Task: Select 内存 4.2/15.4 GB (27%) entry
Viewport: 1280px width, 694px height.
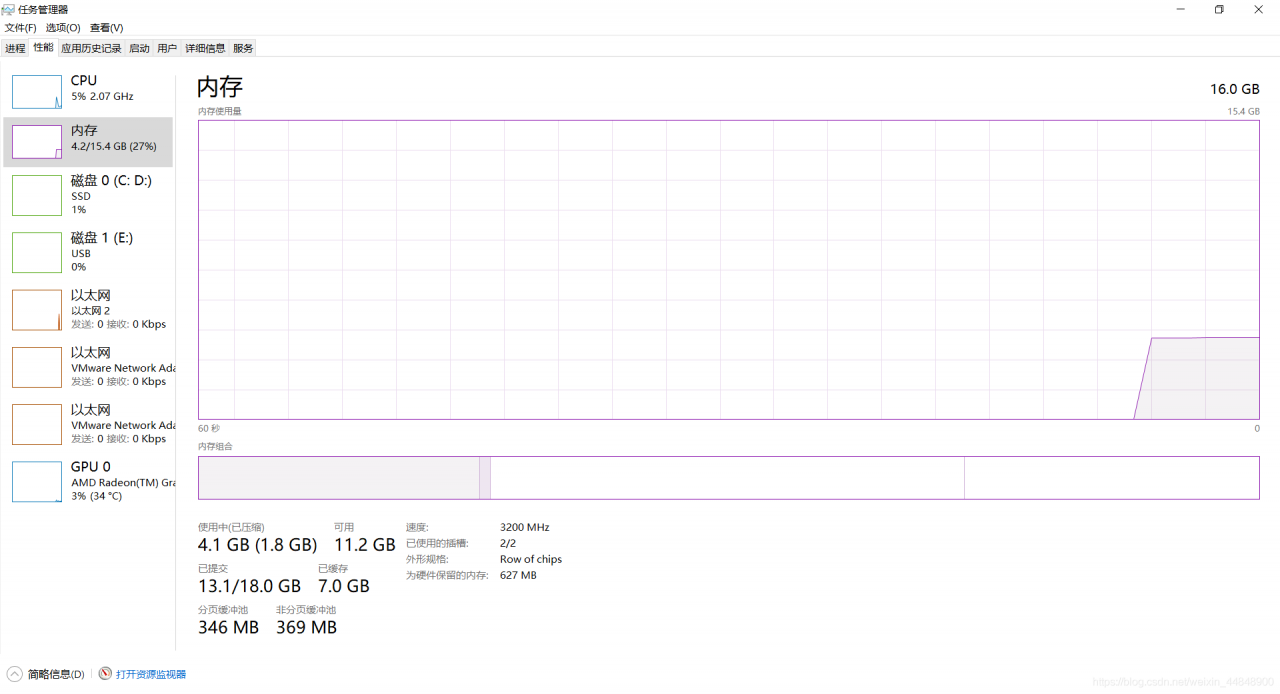Action: [88, 141]
